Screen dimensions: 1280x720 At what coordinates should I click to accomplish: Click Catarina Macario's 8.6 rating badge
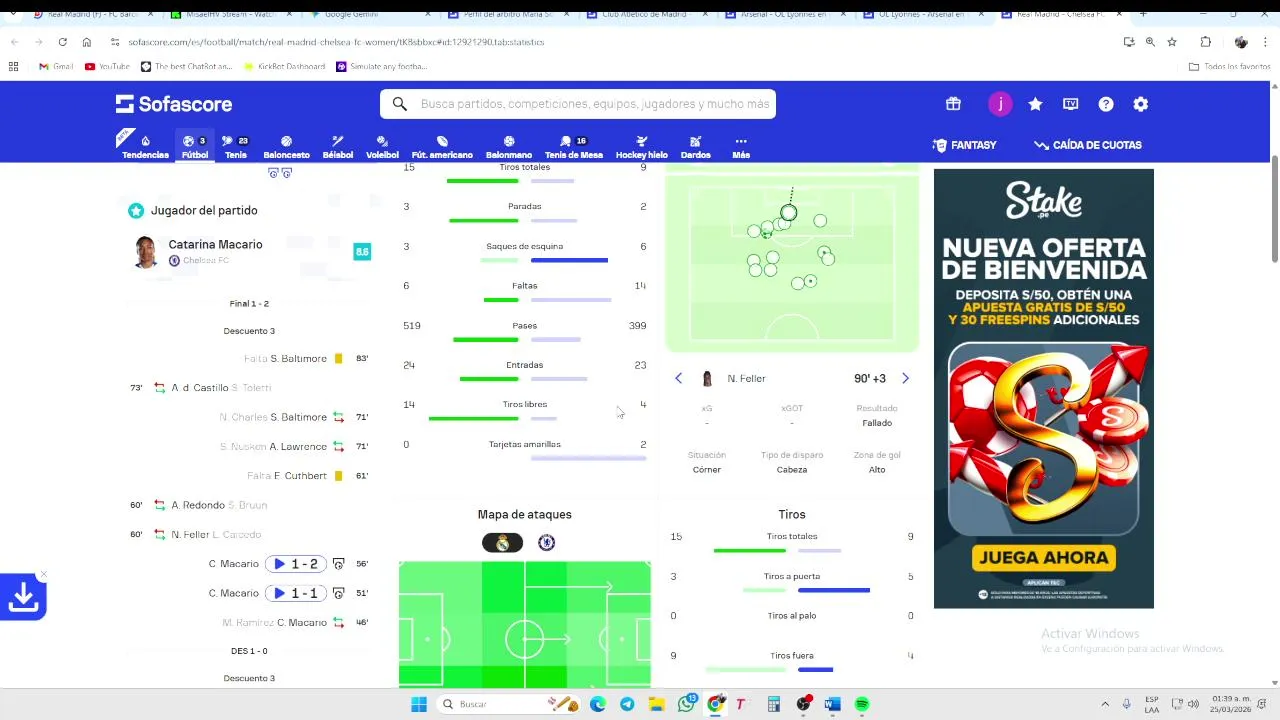[x=362, y=251]
